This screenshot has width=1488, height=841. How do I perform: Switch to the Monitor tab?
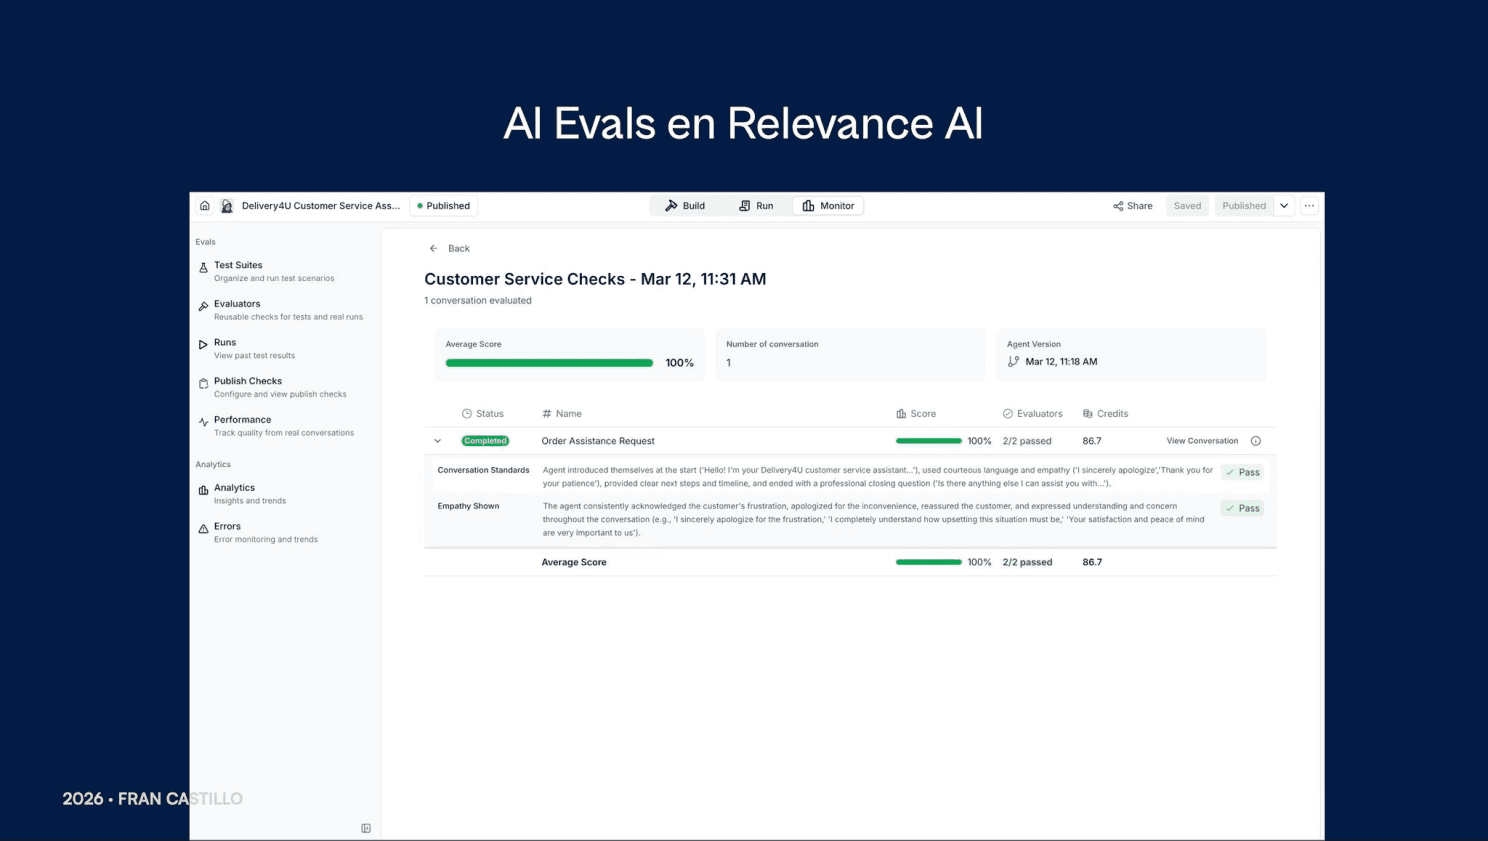[828, 206]
